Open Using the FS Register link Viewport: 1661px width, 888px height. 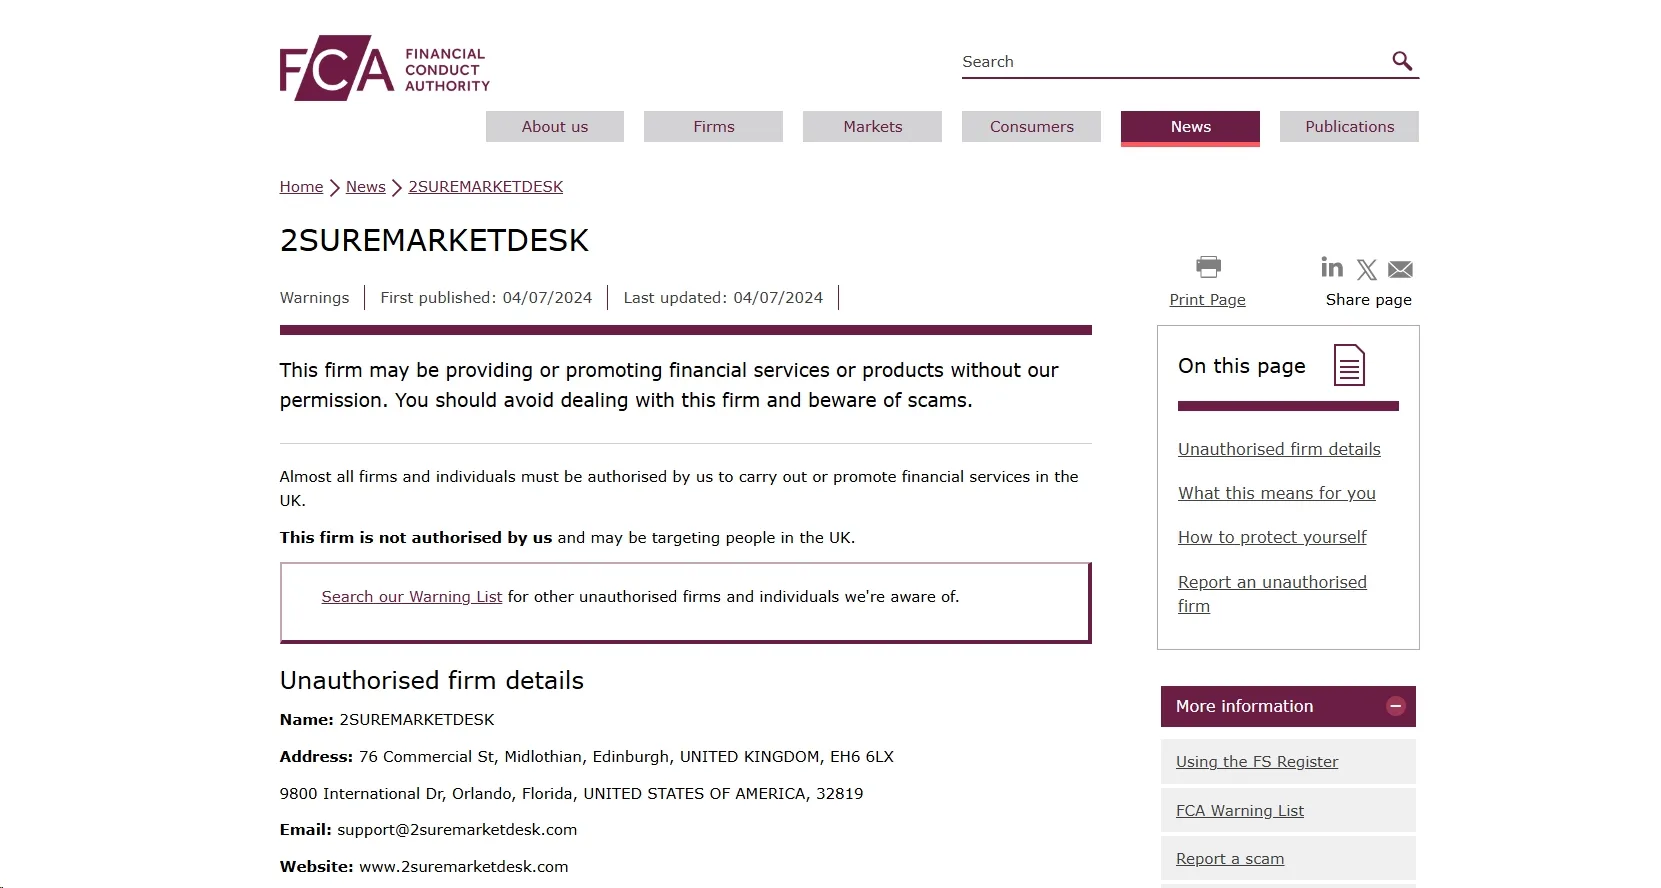[1257, 762]
